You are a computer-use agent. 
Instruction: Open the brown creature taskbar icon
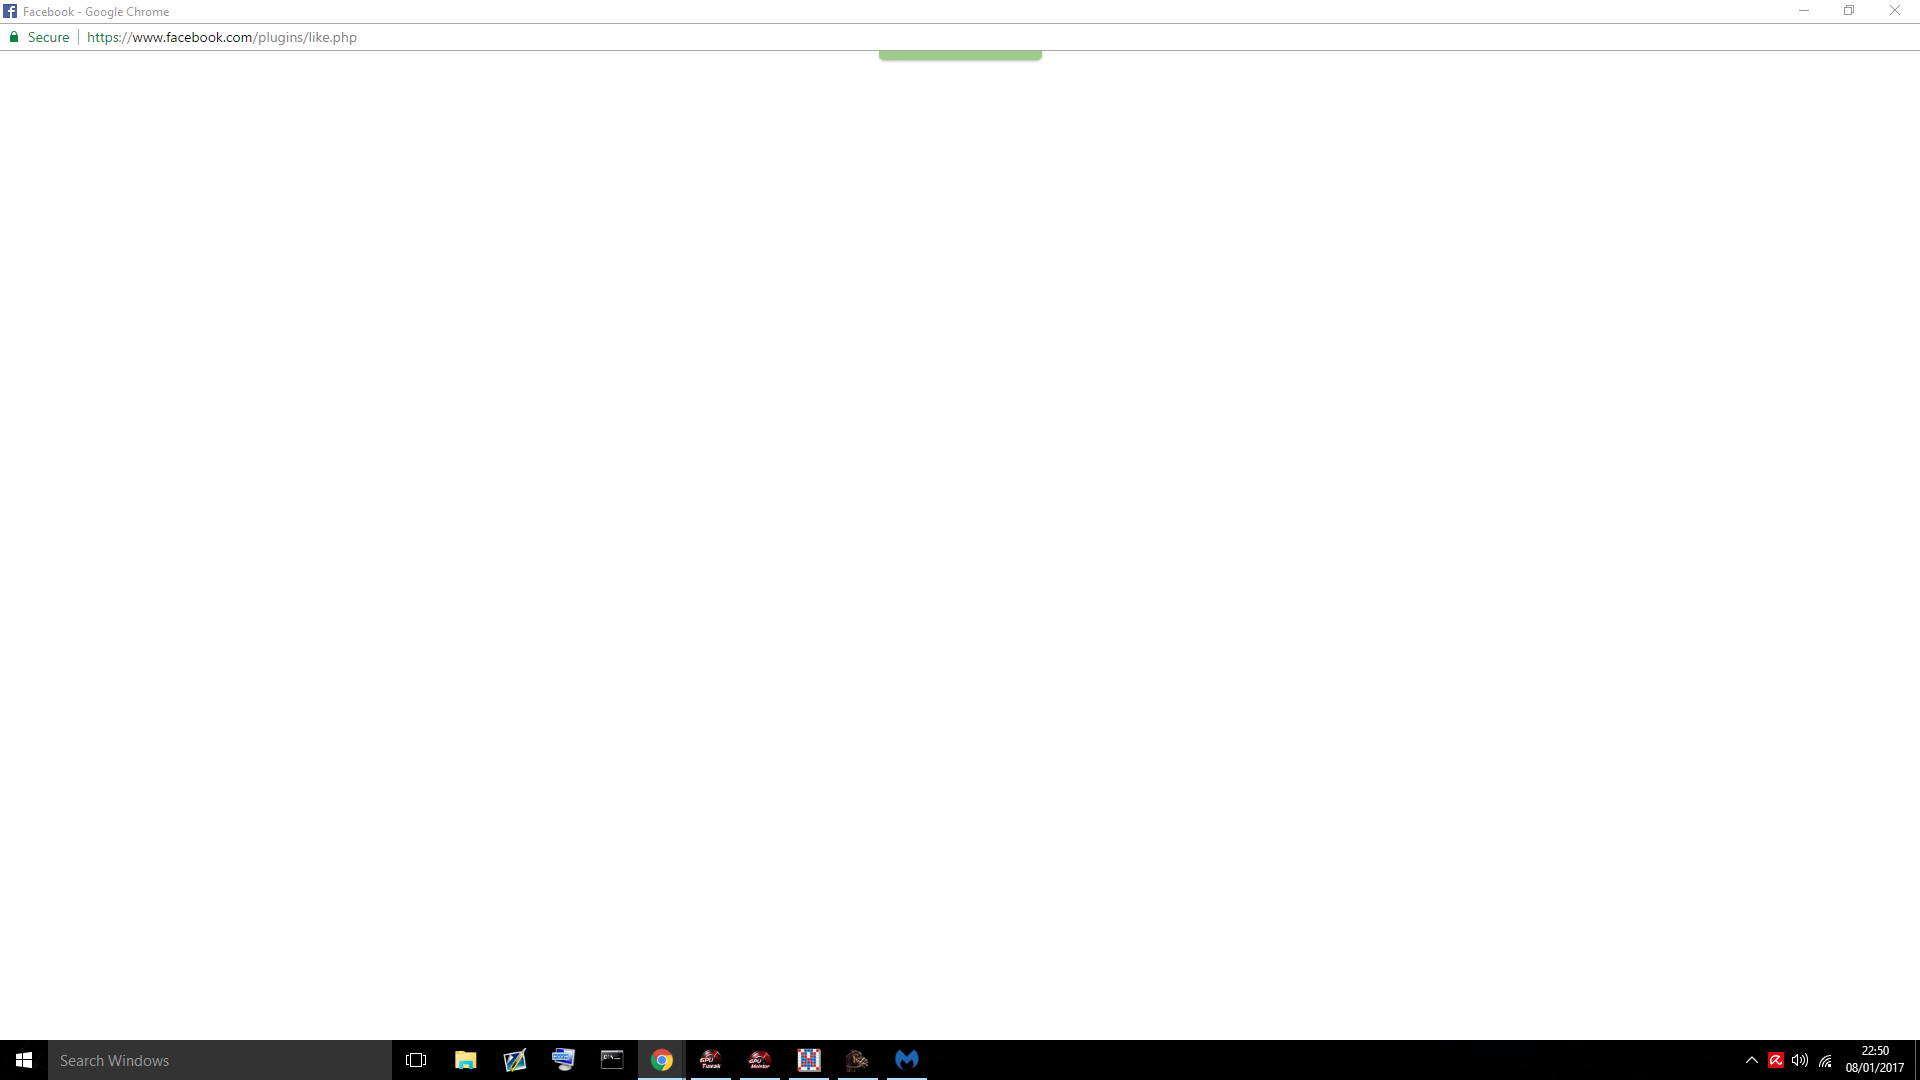click(x=857, y=1060)
